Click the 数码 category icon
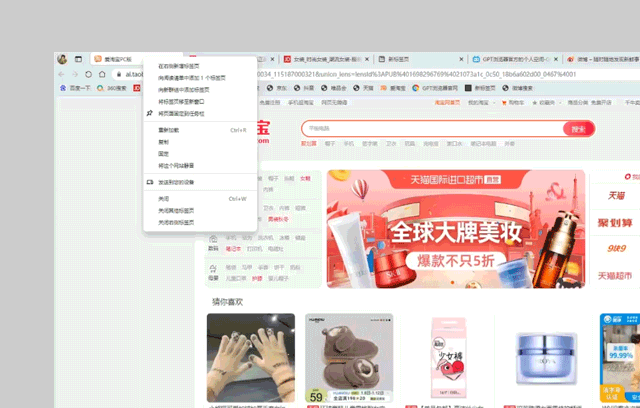This screenshot has width=640, height=408. pos(213,238)
